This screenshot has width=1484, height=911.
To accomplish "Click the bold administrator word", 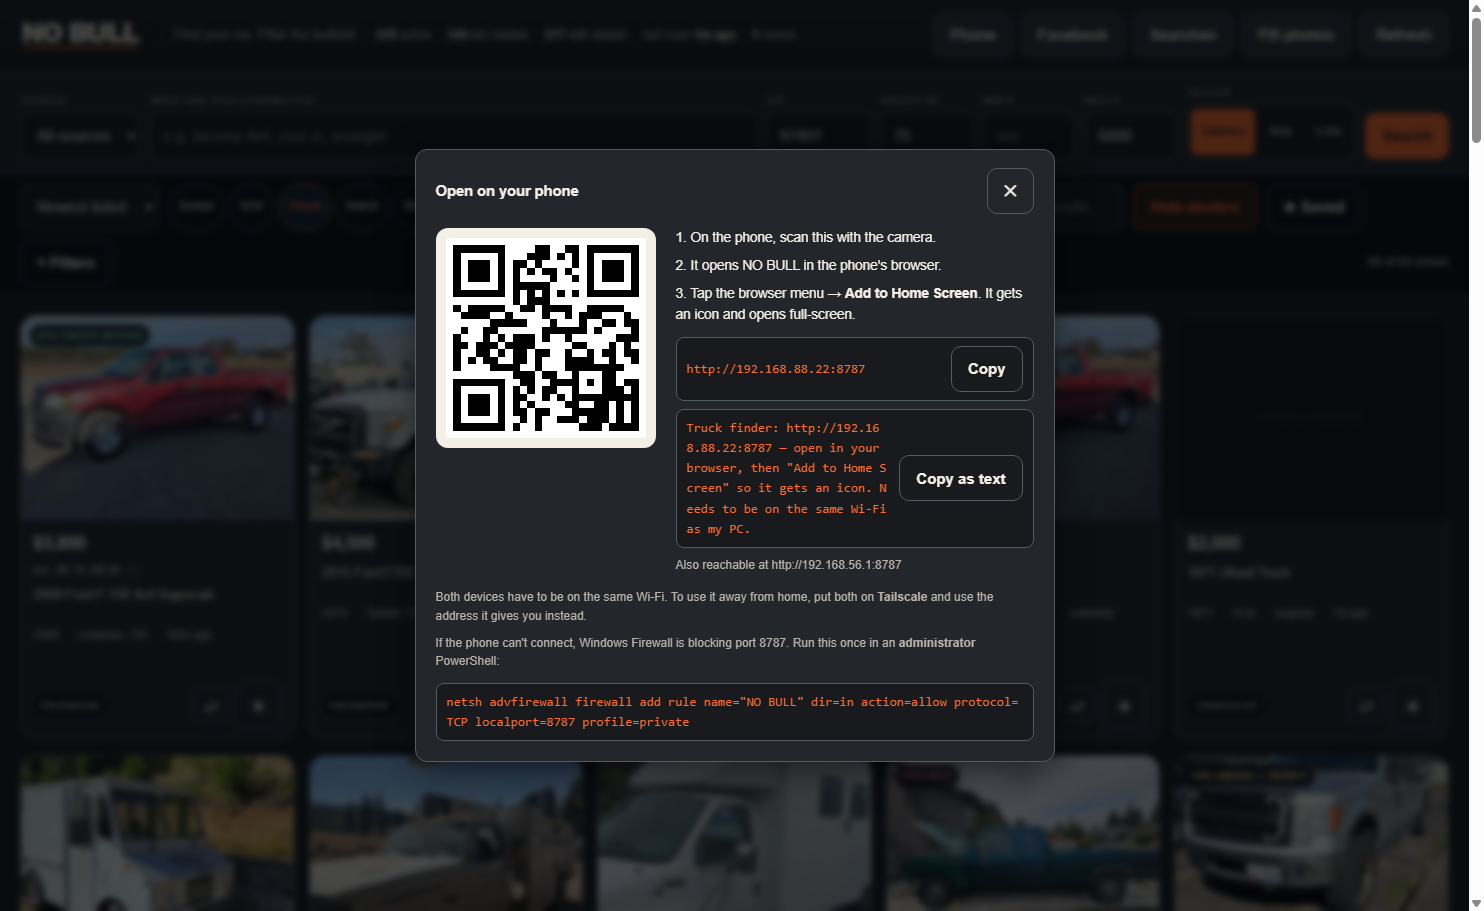I will (937, 643).
